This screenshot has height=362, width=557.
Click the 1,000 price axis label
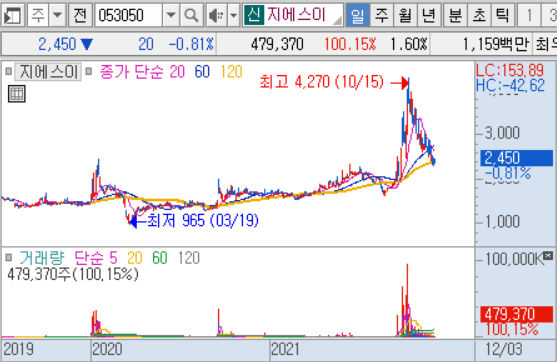click(502, 222)
